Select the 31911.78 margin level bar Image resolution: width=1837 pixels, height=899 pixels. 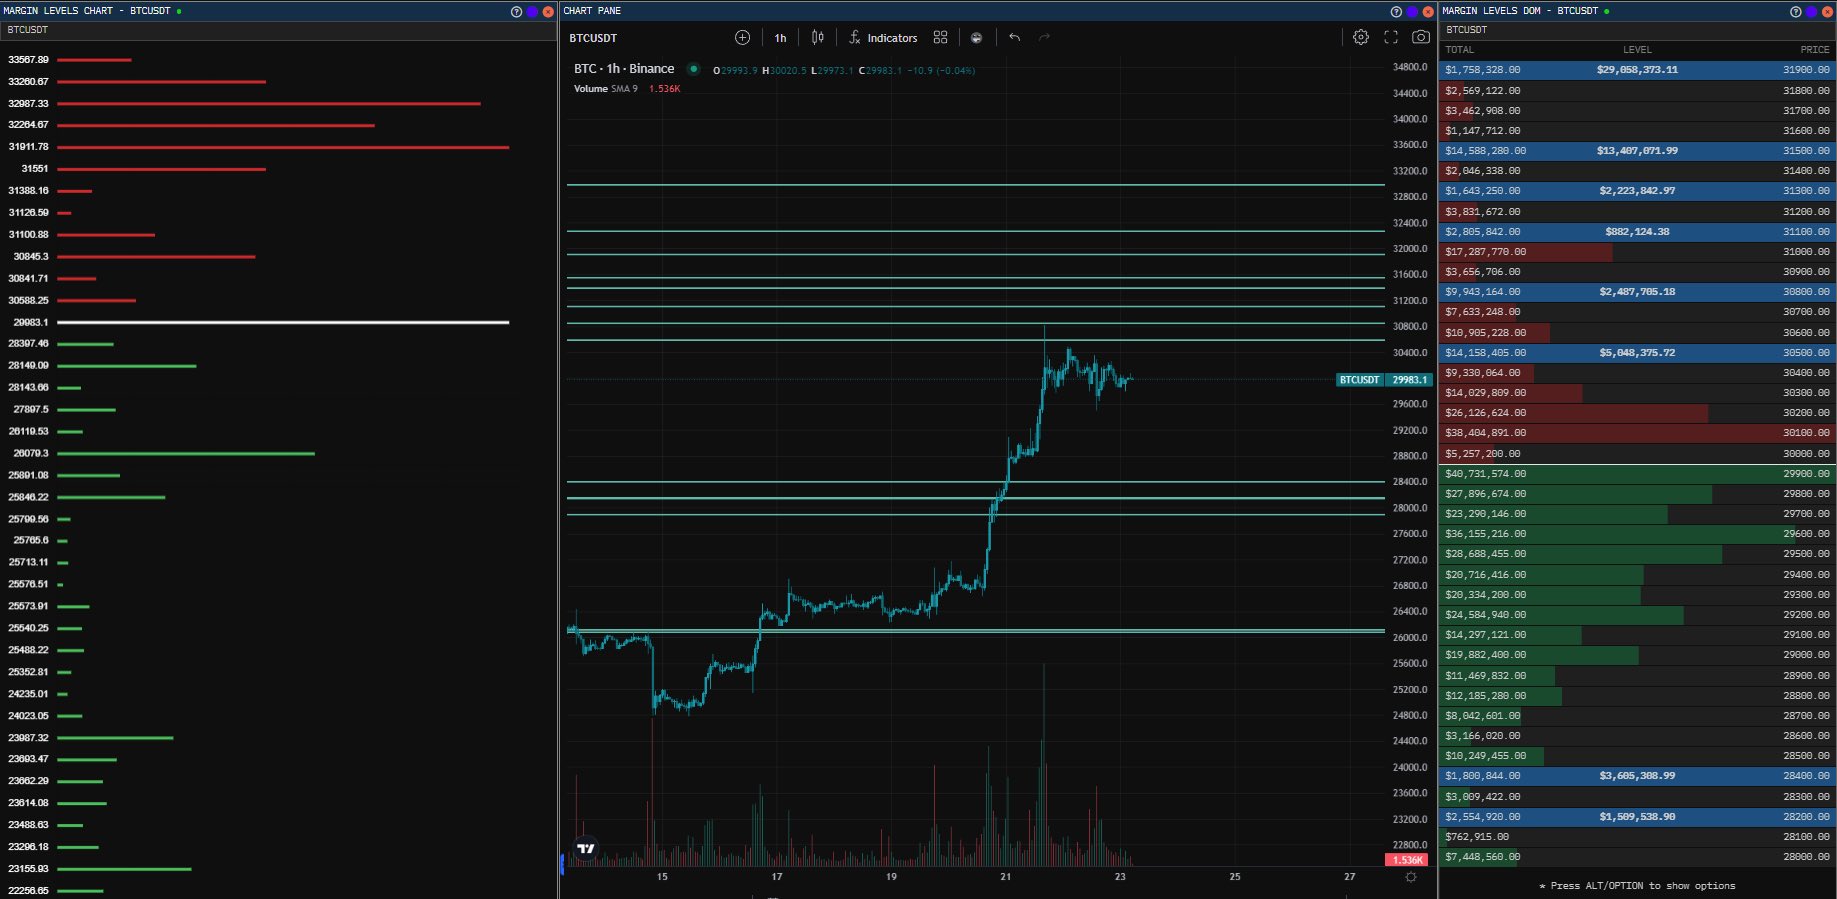click(x=283, y=147)
